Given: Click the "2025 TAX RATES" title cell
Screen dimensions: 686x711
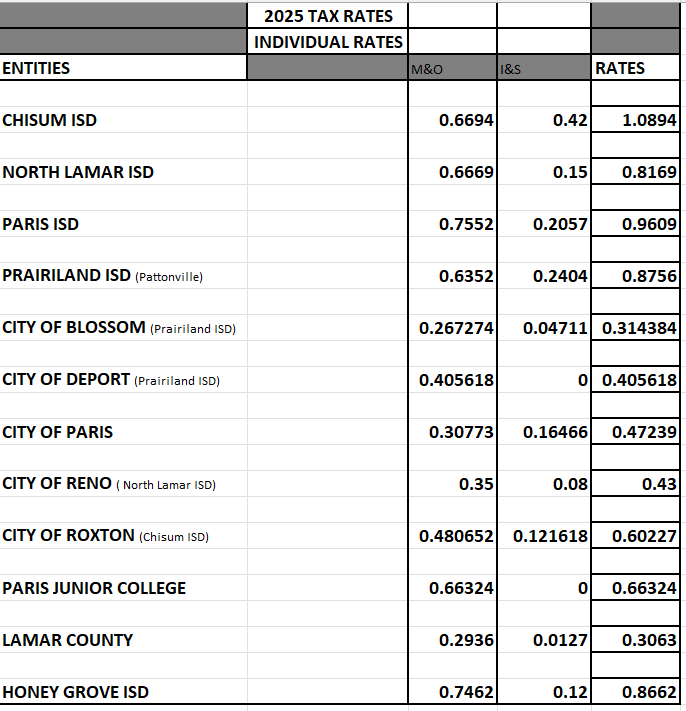Looking at the screenshot, I should 328,16.
